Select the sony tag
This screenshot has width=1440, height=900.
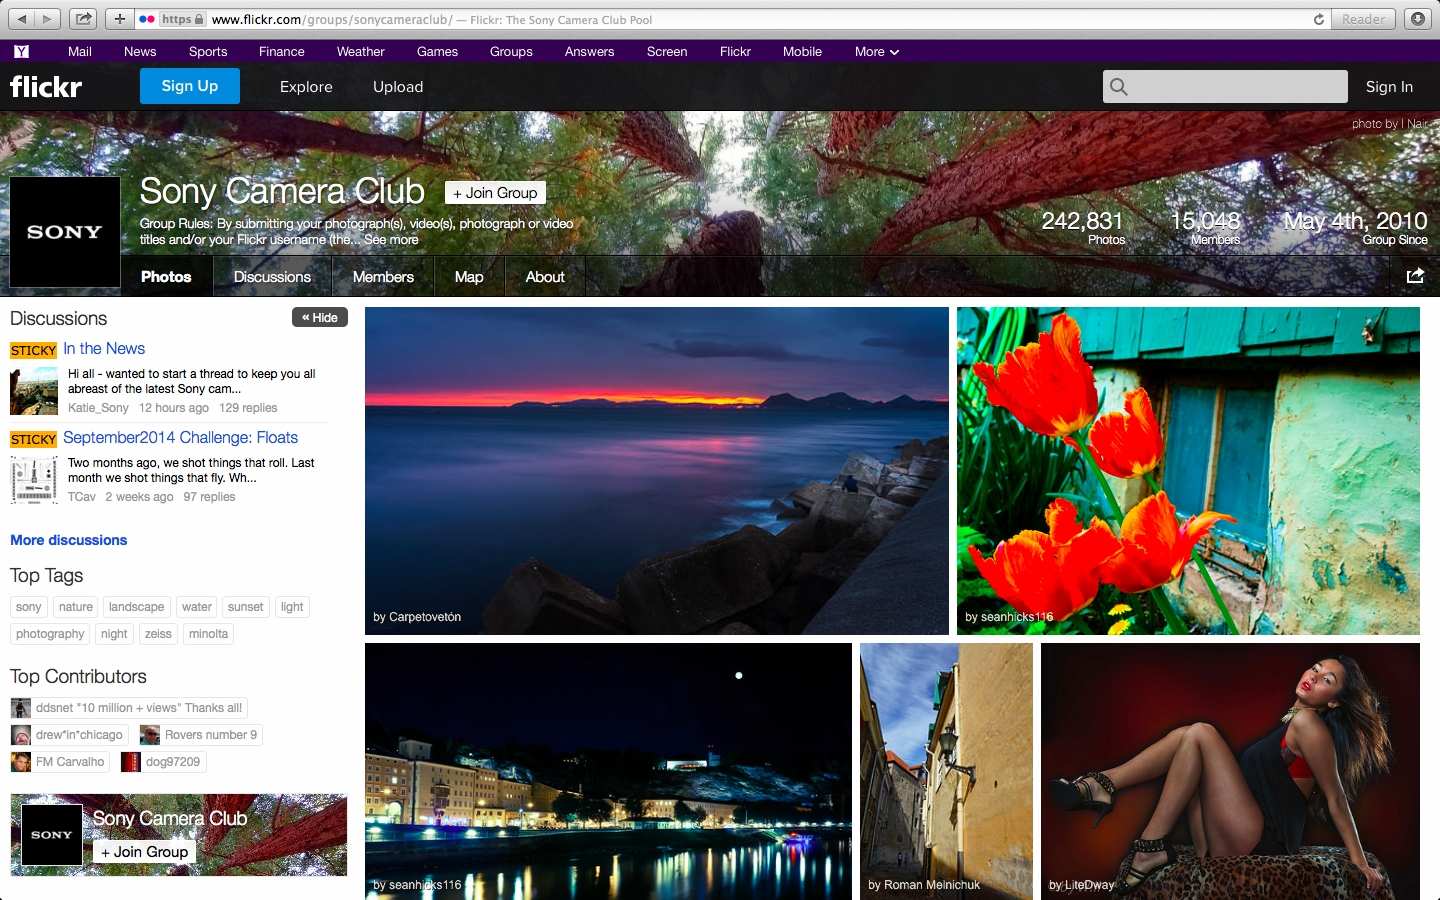(x=29, y=607)
